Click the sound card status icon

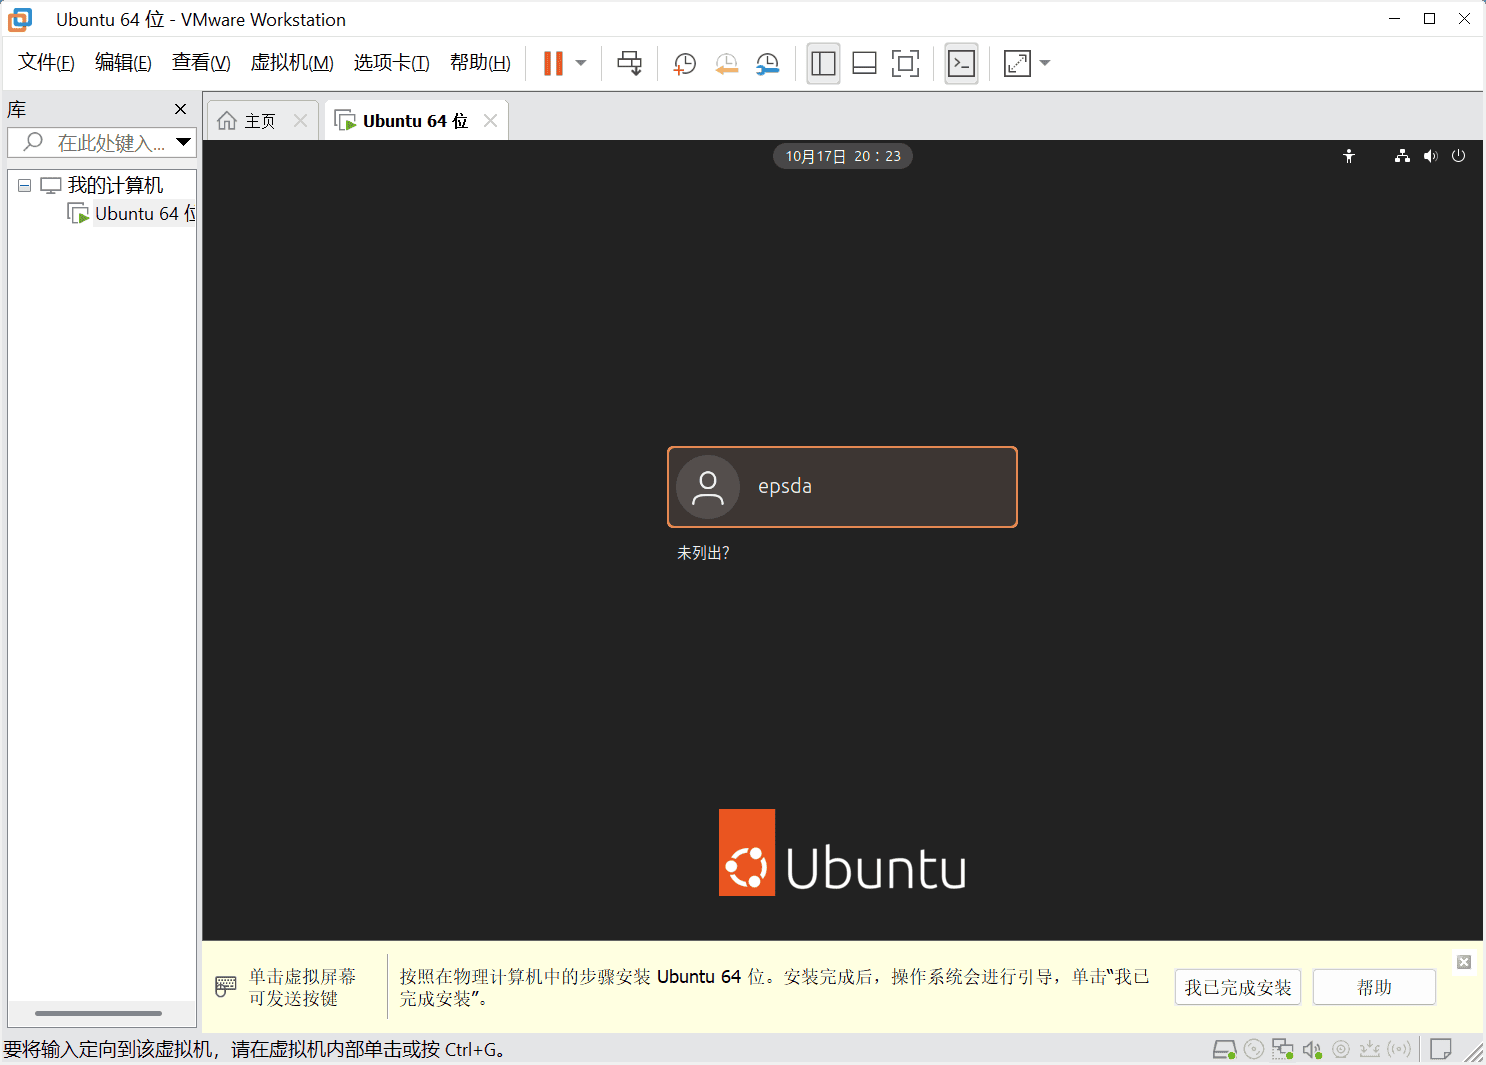[1312, 1050]
